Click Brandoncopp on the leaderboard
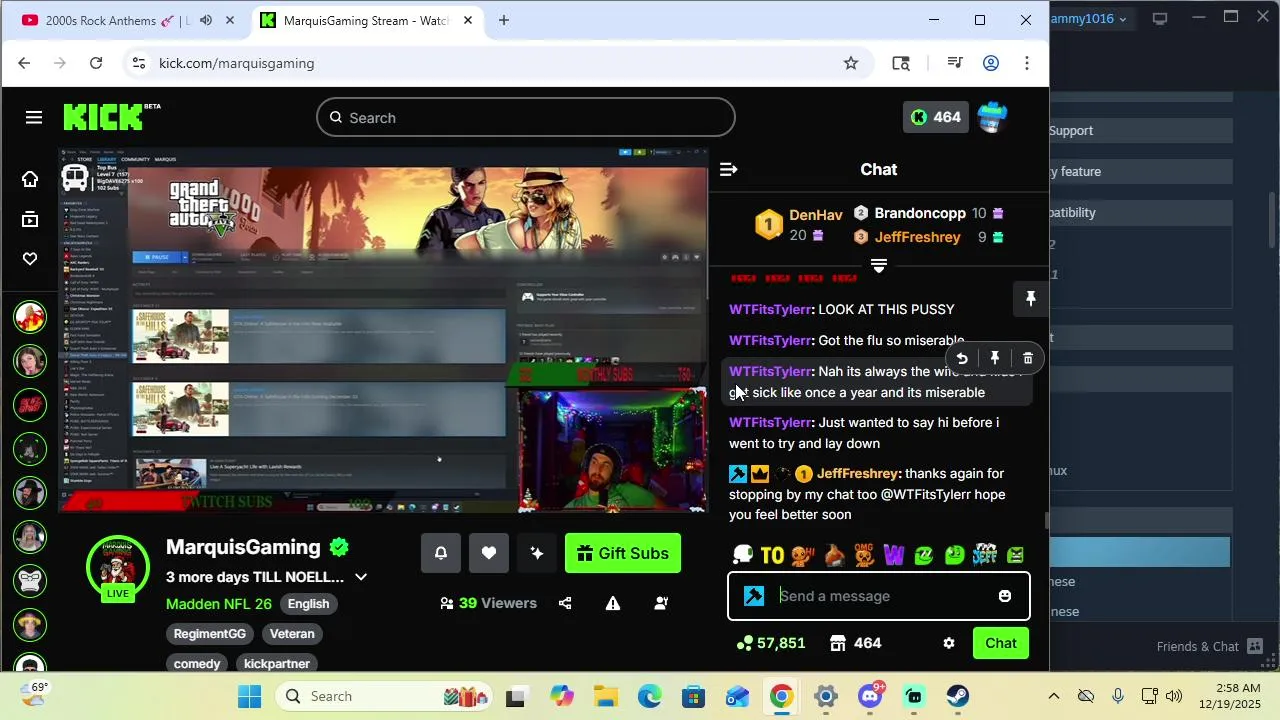Screen dimensions: 1280x720 point(920,213)
